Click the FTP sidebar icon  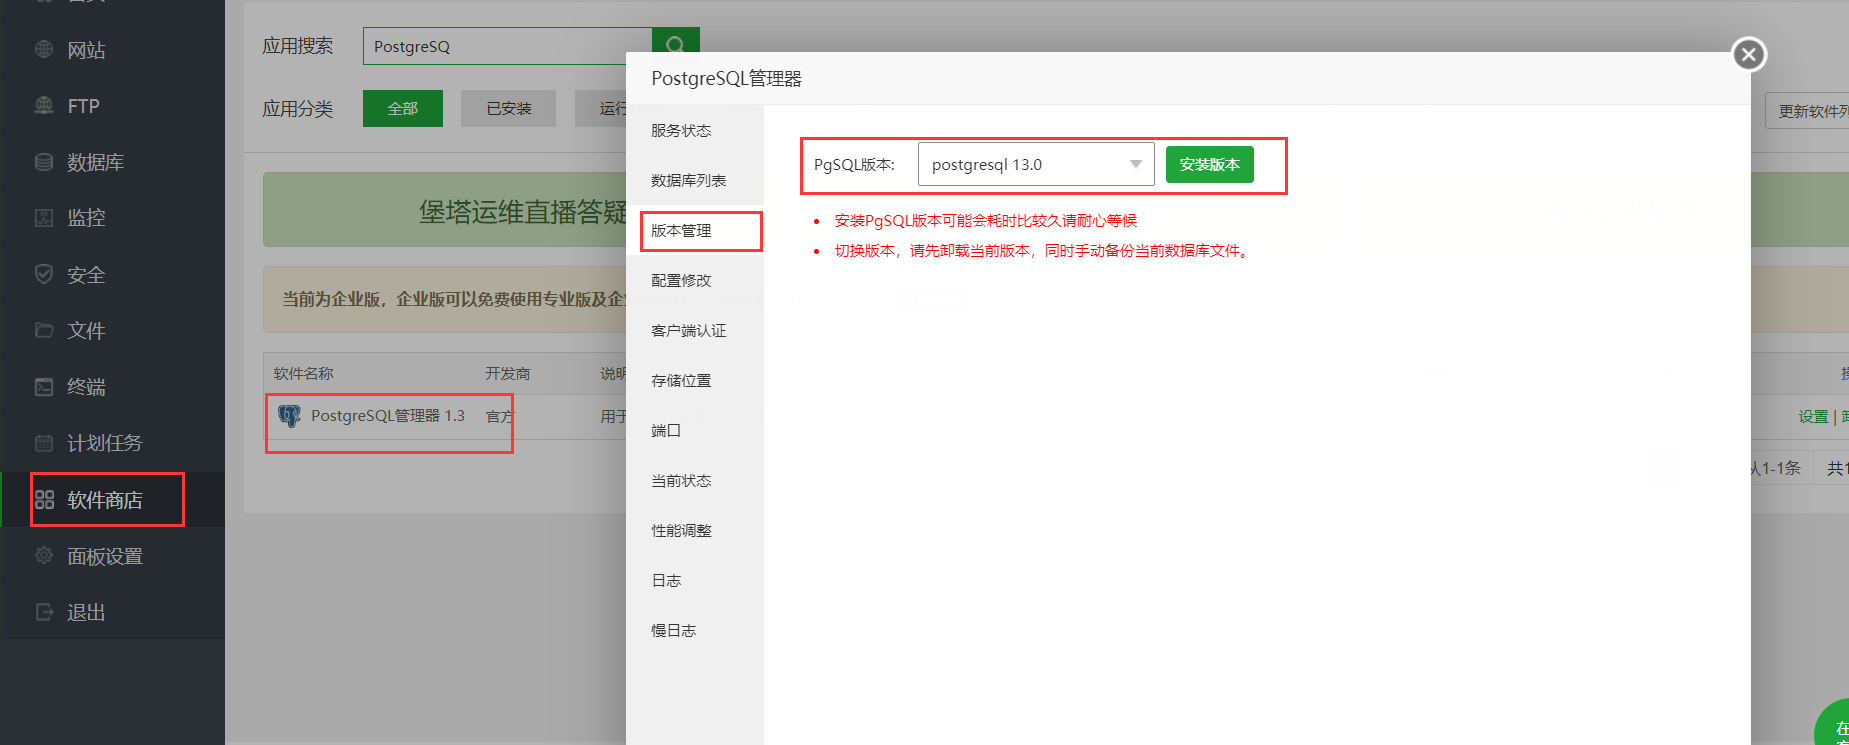[x=44, y=105]
